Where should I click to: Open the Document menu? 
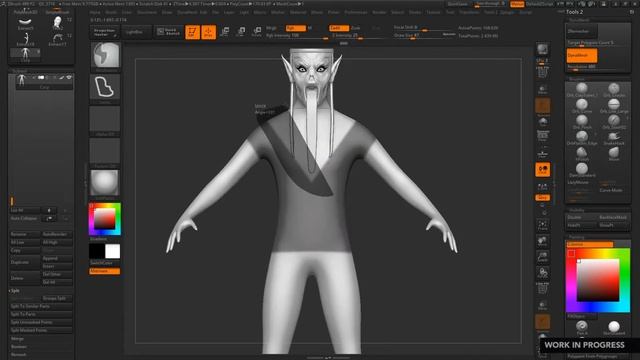147,12
